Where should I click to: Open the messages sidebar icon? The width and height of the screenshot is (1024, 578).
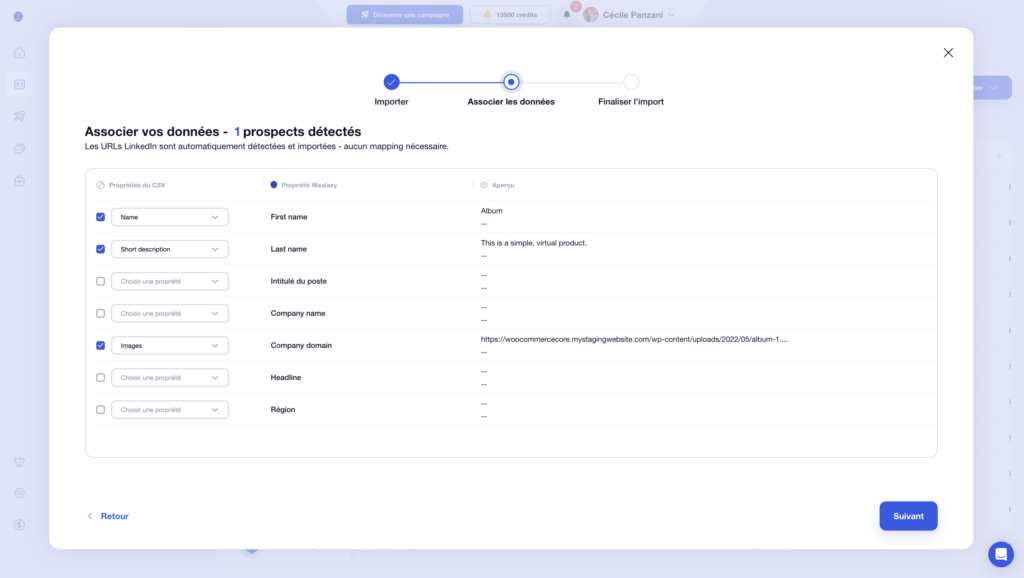tap(20, 149)
